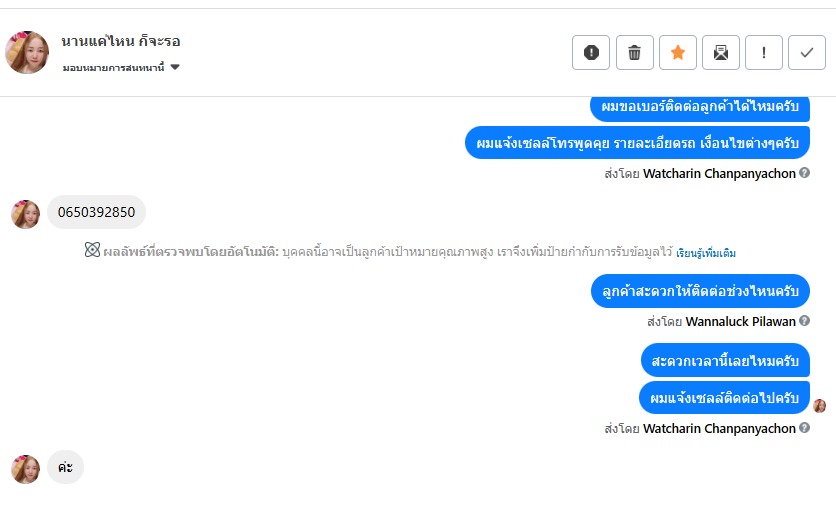Open the customer's profile picture in header
This screenshot has width=836, height=505.
click(x=27, y=52)
